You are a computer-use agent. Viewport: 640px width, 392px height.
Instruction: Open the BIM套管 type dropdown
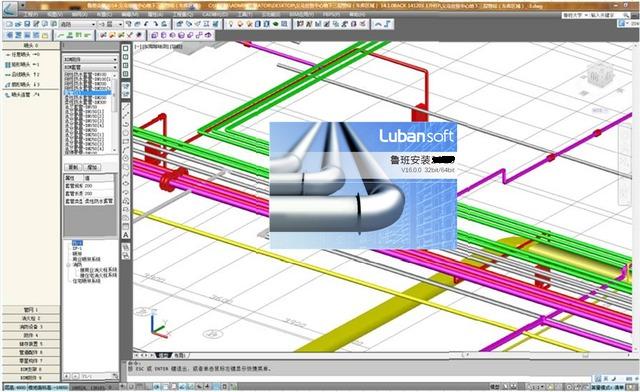90,67
